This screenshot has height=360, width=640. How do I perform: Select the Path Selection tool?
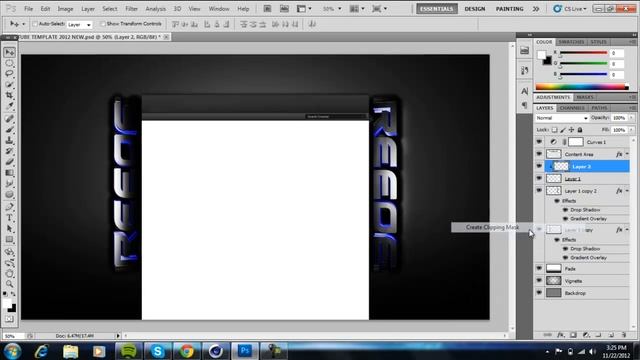click(x=9, y=229)
